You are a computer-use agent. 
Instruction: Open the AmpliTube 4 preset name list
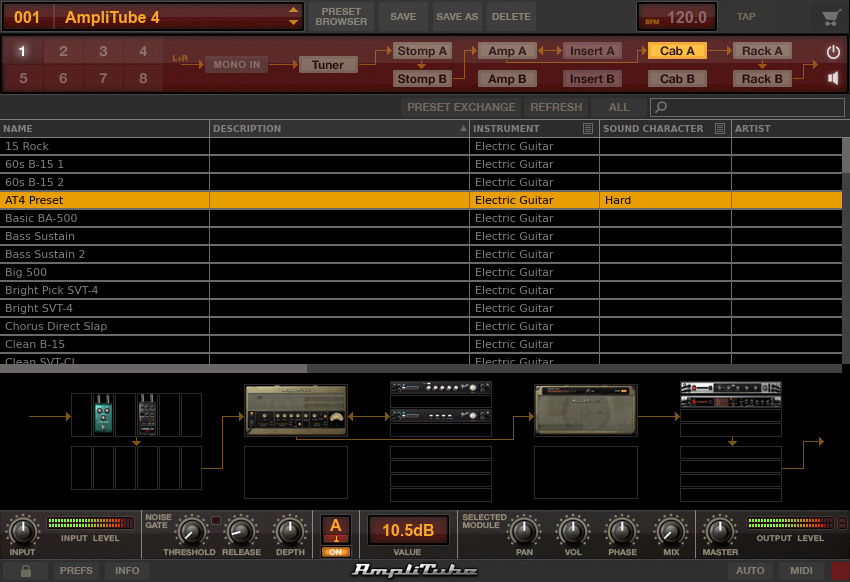171,17
